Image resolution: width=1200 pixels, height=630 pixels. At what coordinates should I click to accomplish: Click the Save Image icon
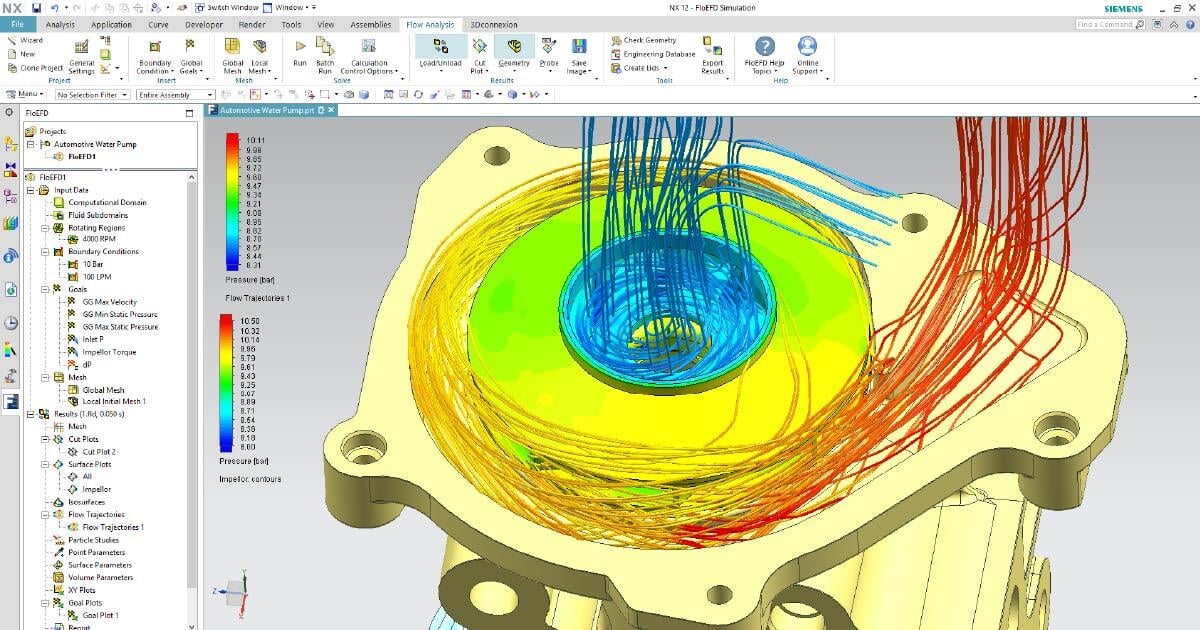tap(578, 47)
